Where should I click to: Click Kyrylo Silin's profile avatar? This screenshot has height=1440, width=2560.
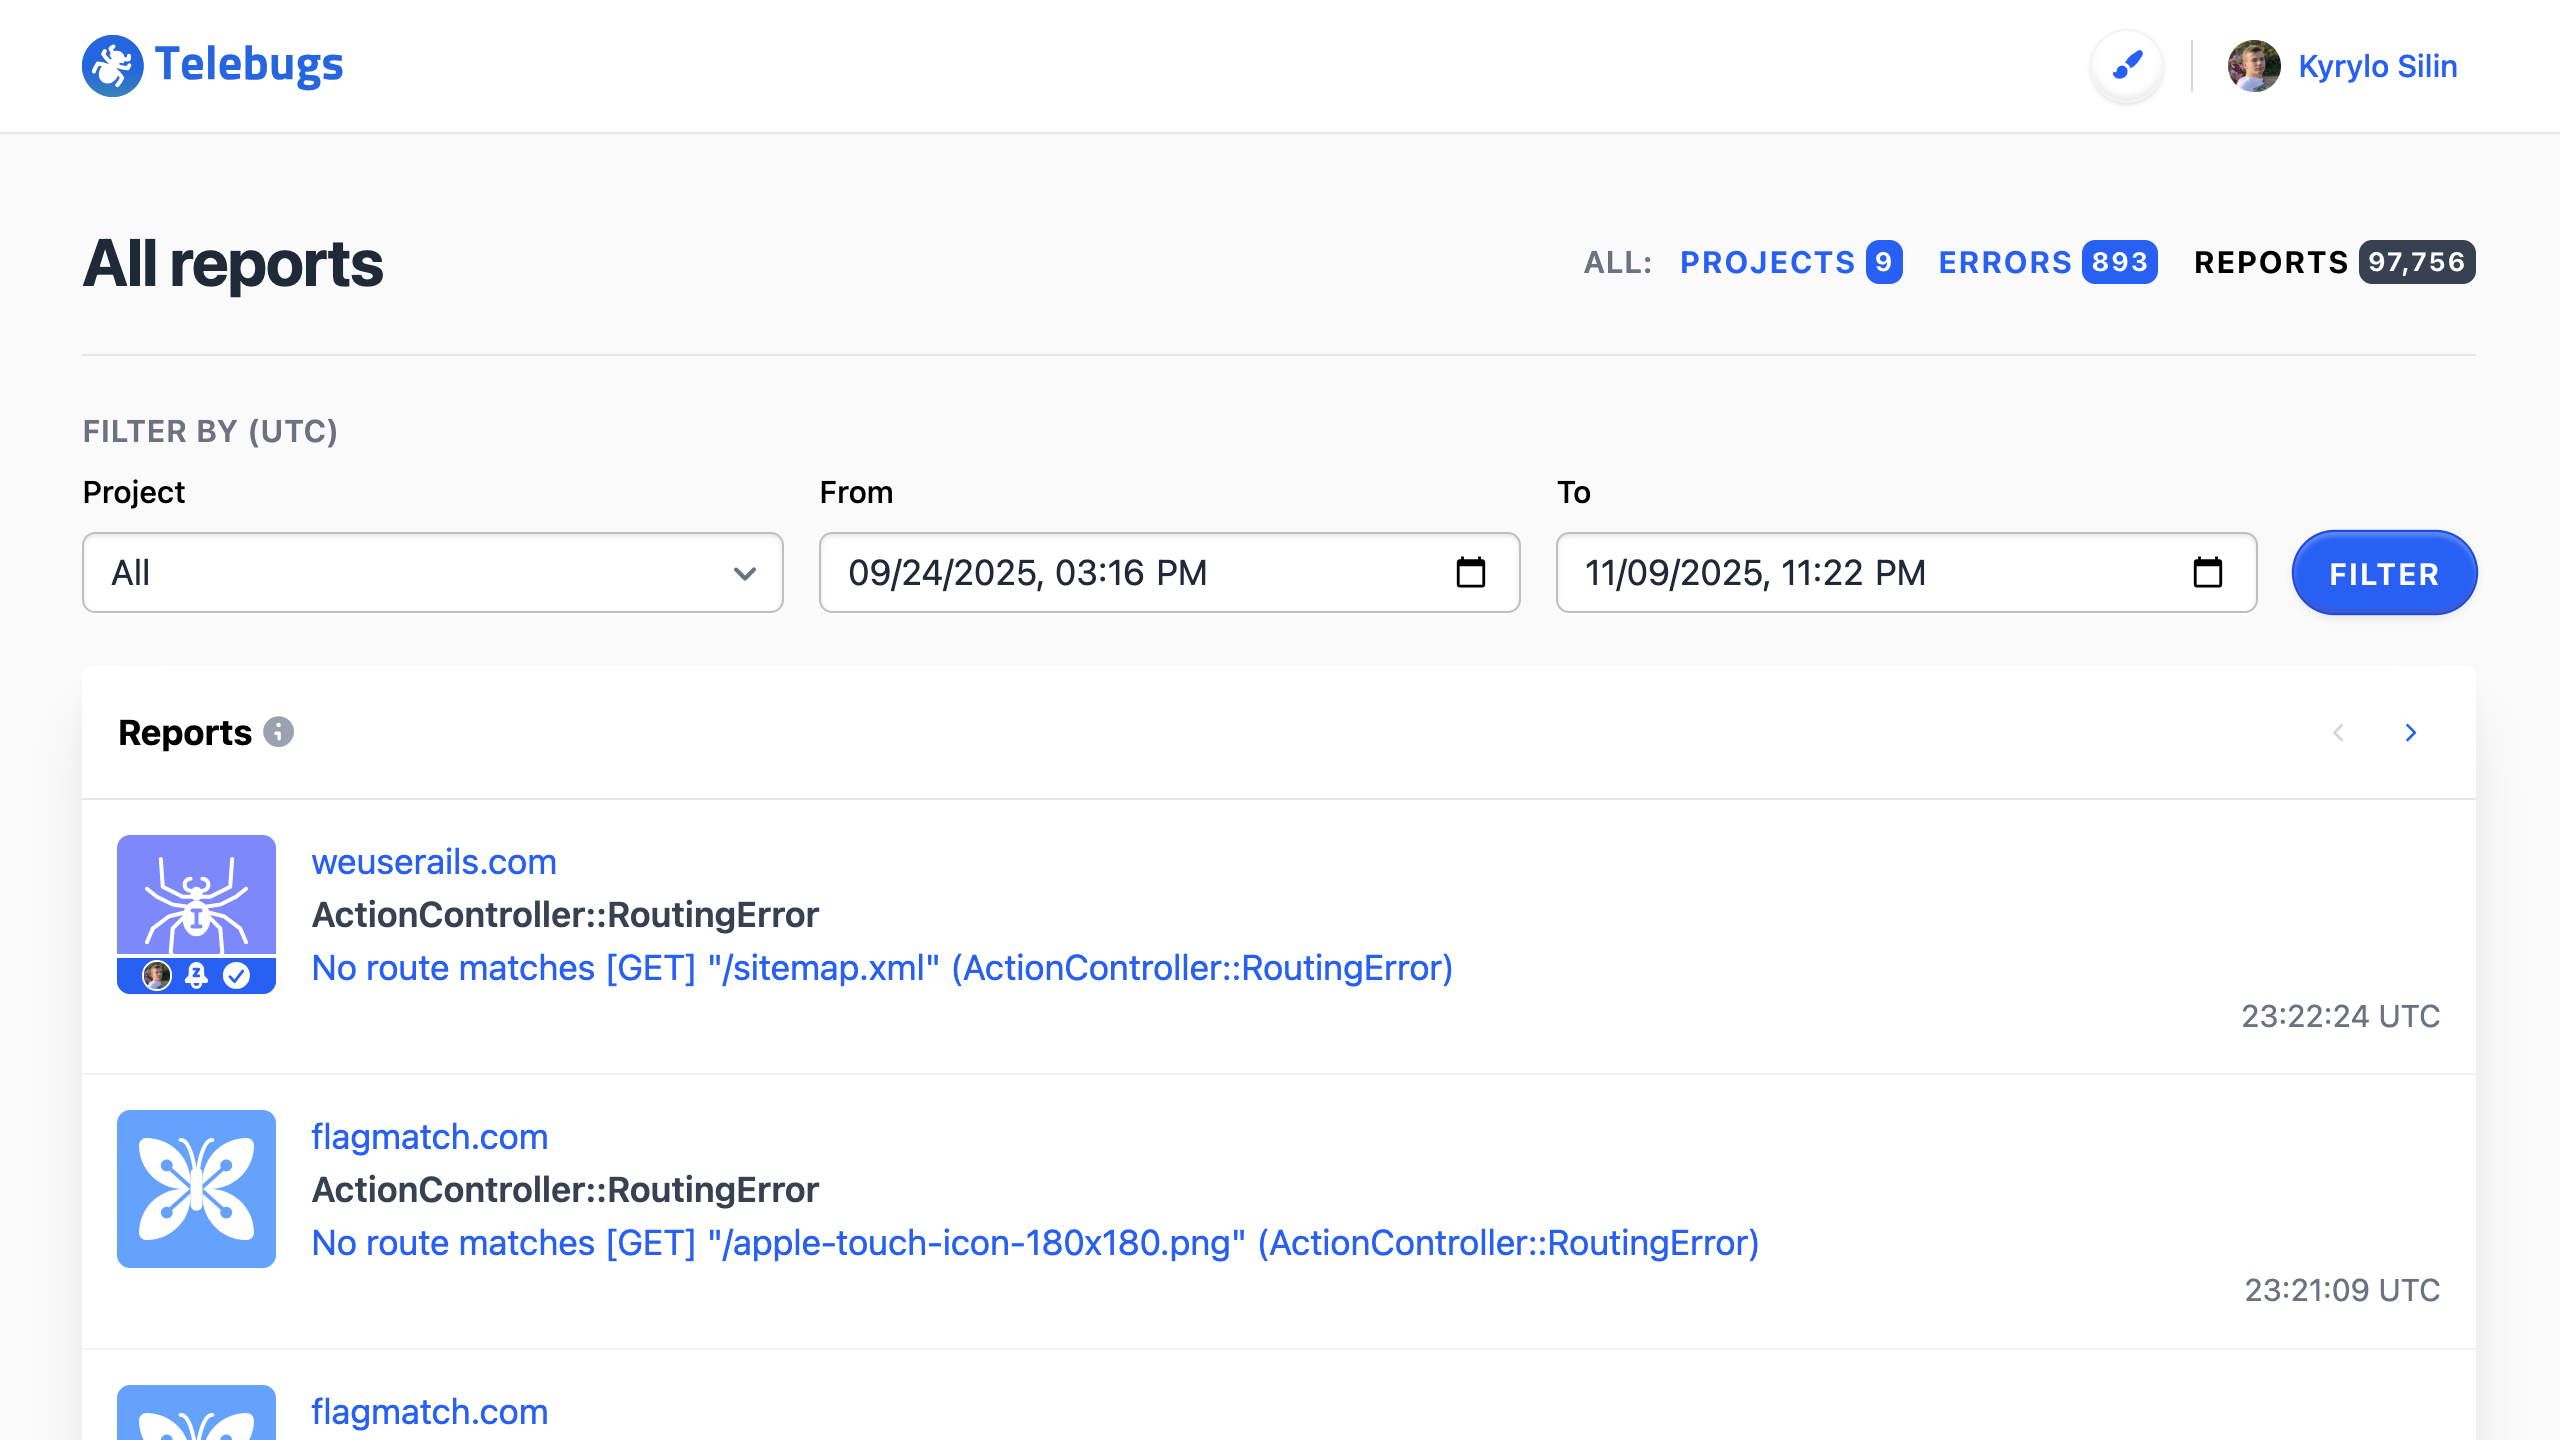2252,66
